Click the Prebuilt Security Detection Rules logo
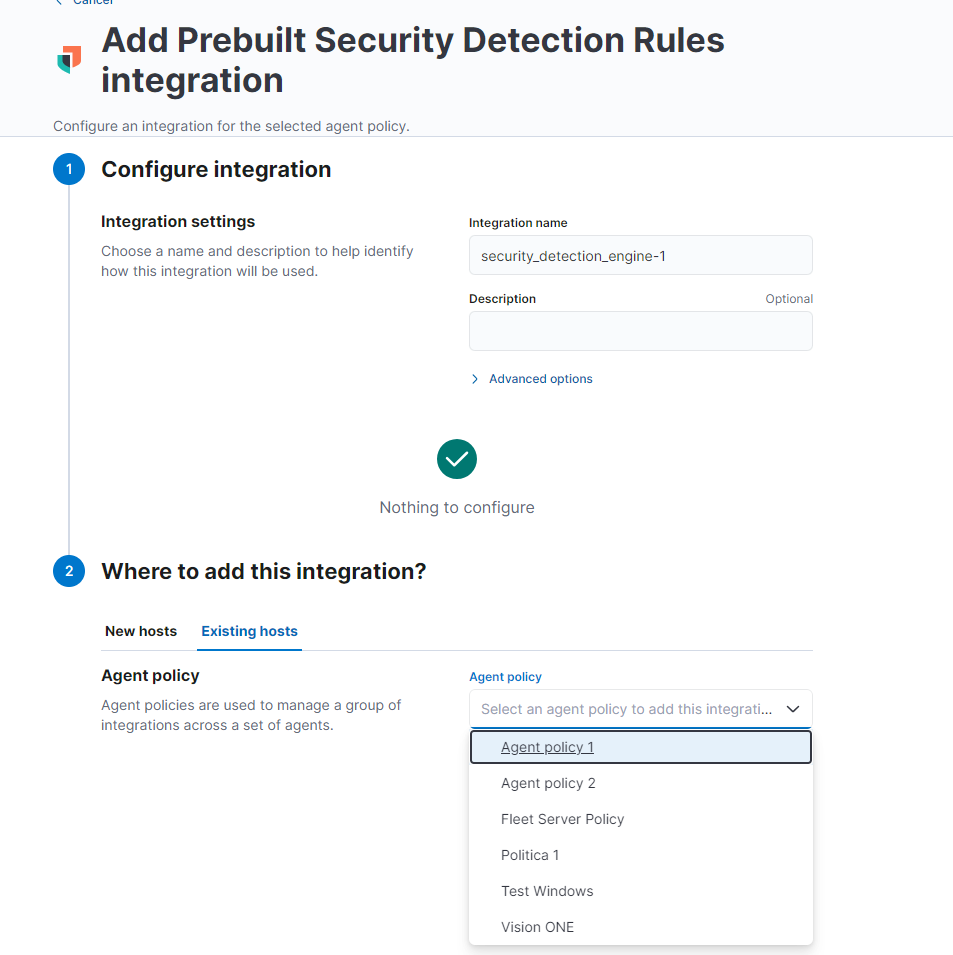This screenshot has width=953, height=955. (69, 59)
